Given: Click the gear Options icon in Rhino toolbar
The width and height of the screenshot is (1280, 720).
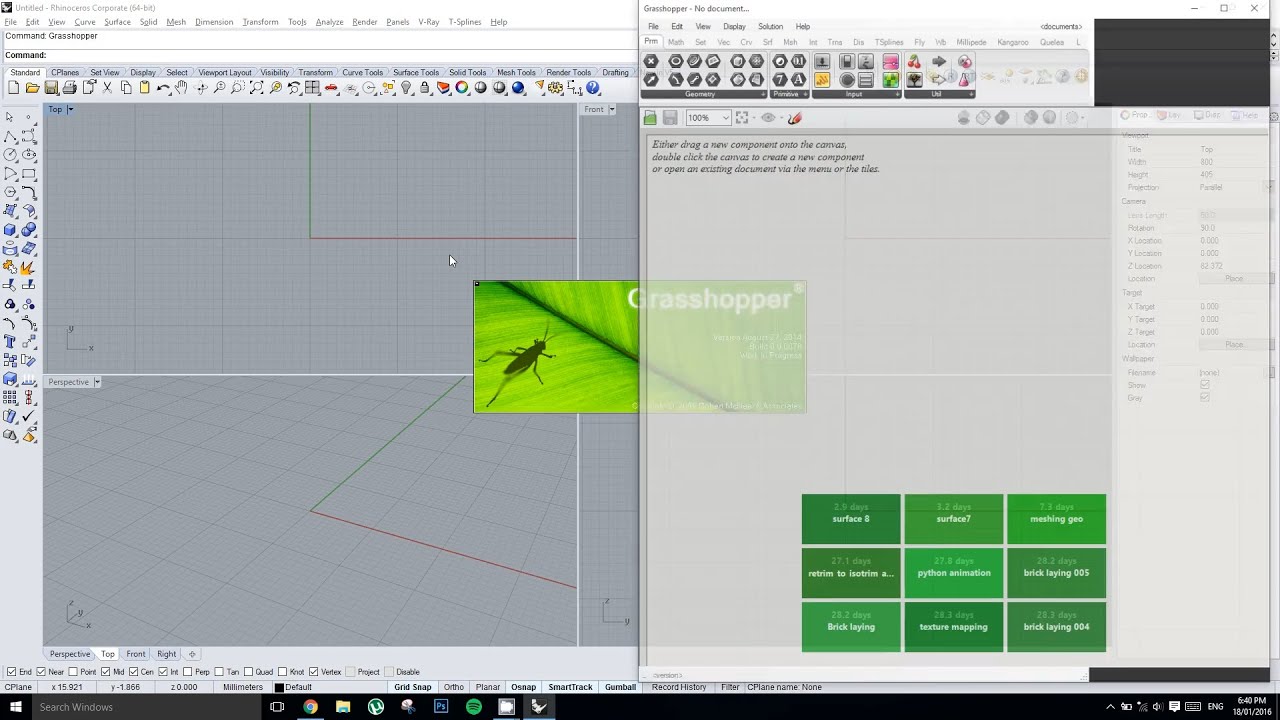Looking at the screenshot, I should (x=555, y=88).
